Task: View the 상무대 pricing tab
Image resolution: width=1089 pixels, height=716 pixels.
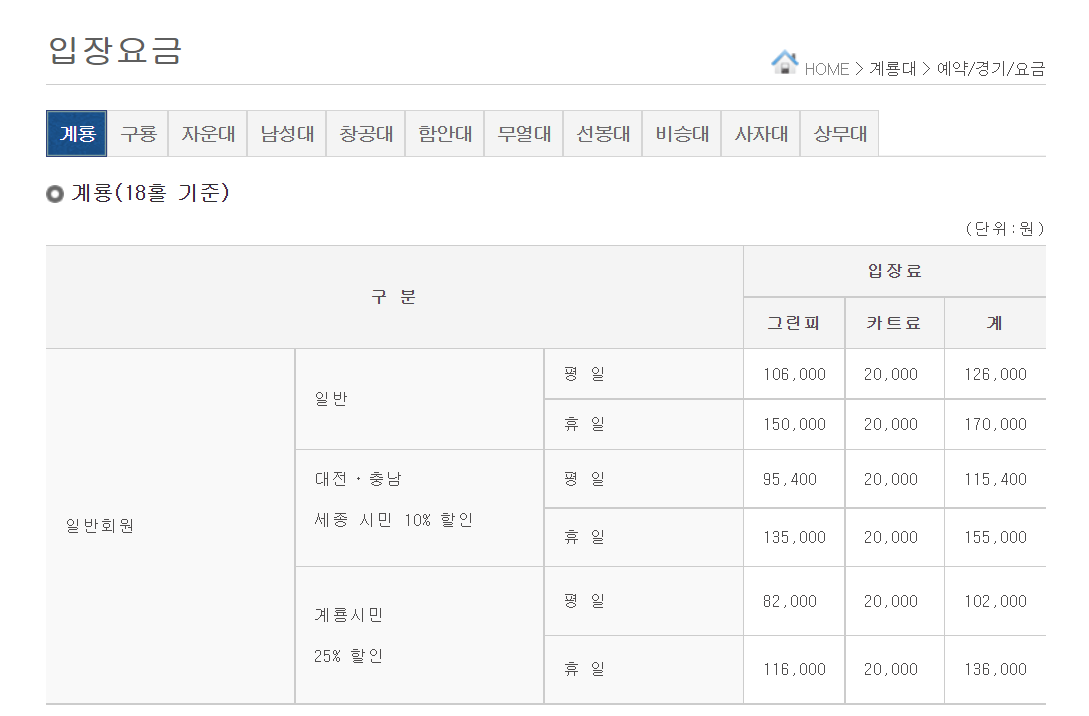Action: point(839,133)
